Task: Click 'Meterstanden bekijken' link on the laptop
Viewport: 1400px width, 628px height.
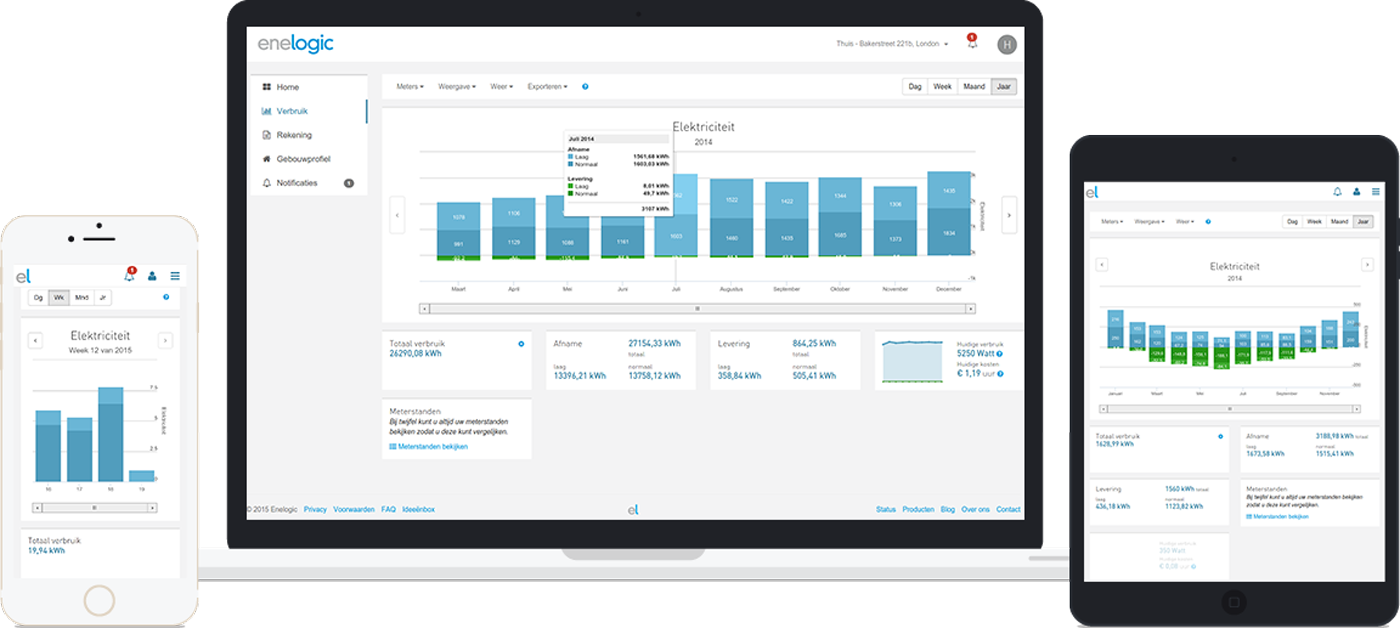Action: coord(432,446)
